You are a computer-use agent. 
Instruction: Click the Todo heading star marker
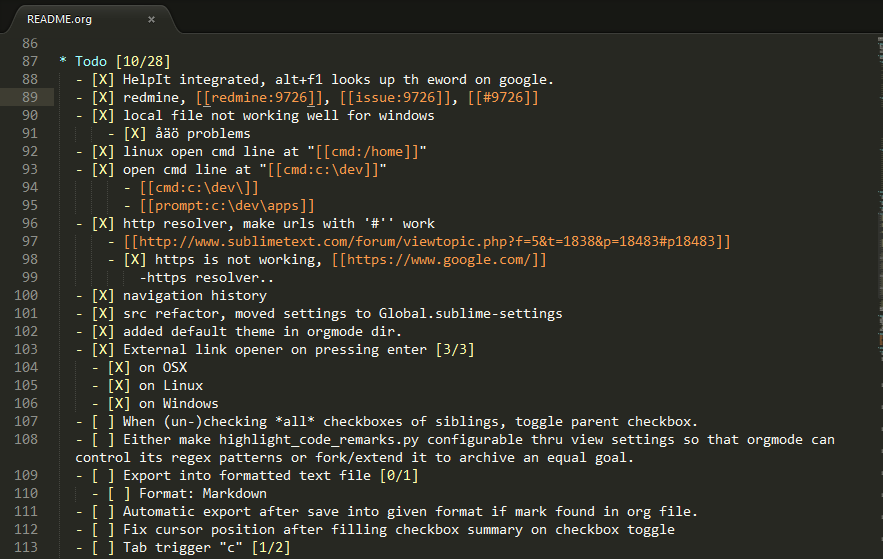[x=63, y=60]
